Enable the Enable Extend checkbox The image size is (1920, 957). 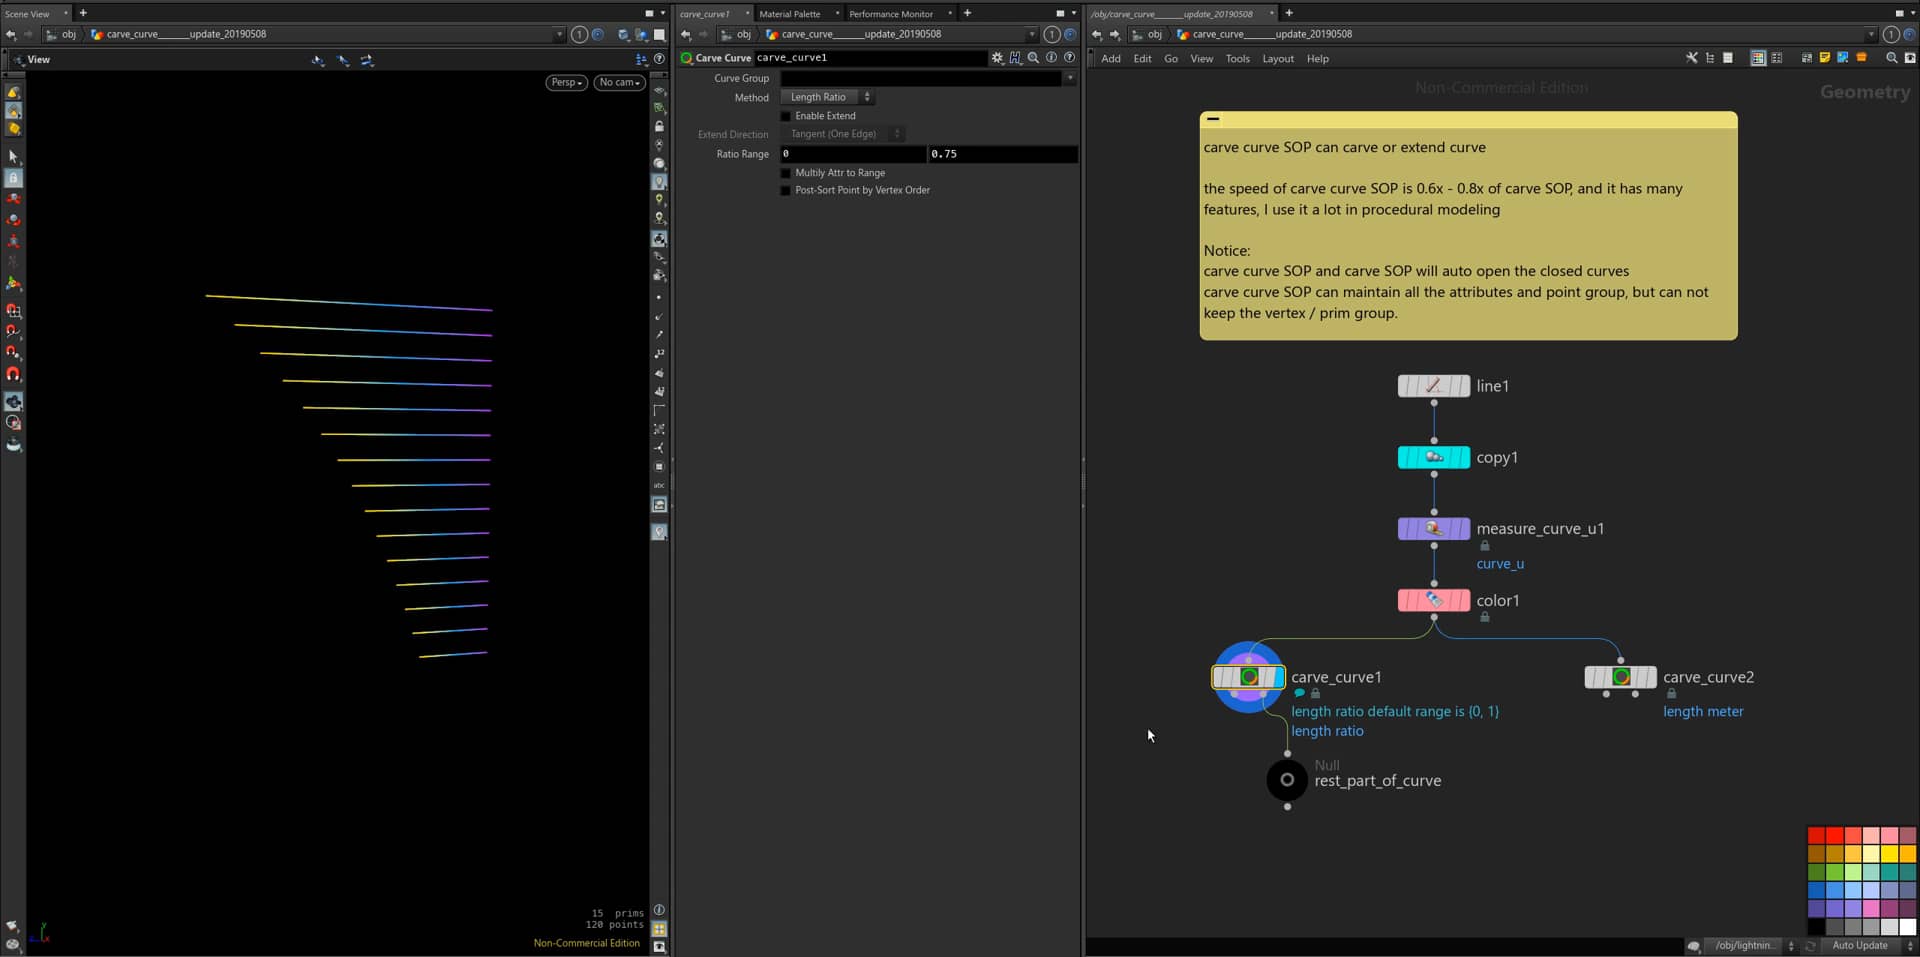click(x=786, y=116)
